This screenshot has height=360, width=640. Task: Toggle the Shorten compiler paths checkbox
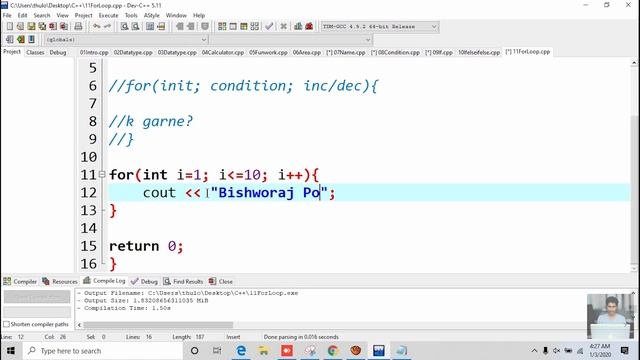tap(6, 324)
